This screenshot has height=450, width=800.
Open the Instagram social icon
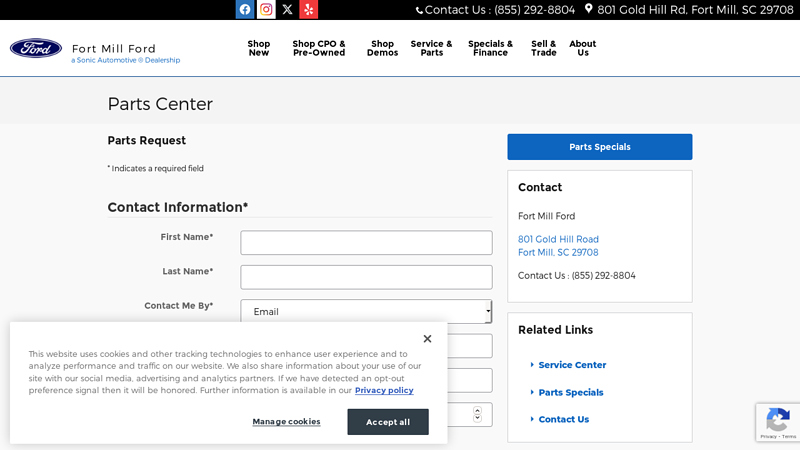click(266, 10)
